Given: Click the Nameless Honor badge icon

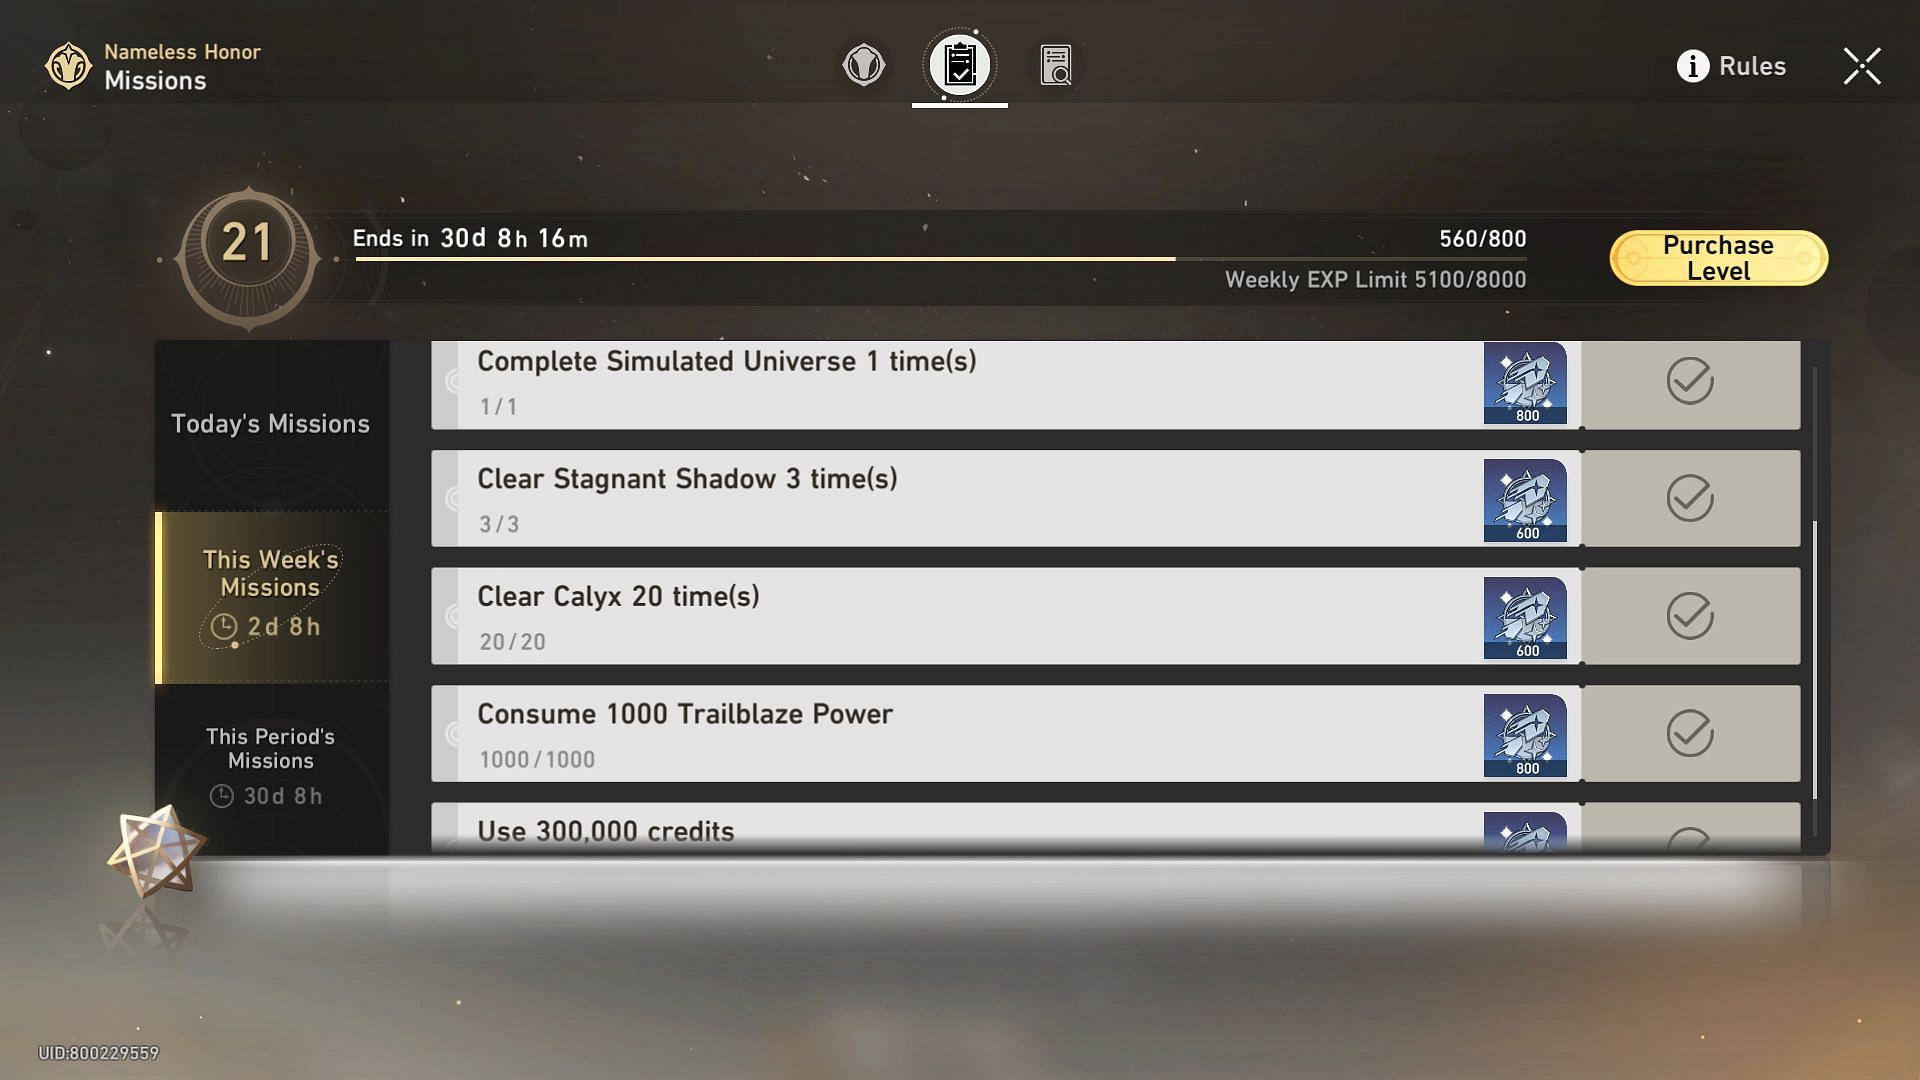Looking at the screenshot, I should 67,66.
